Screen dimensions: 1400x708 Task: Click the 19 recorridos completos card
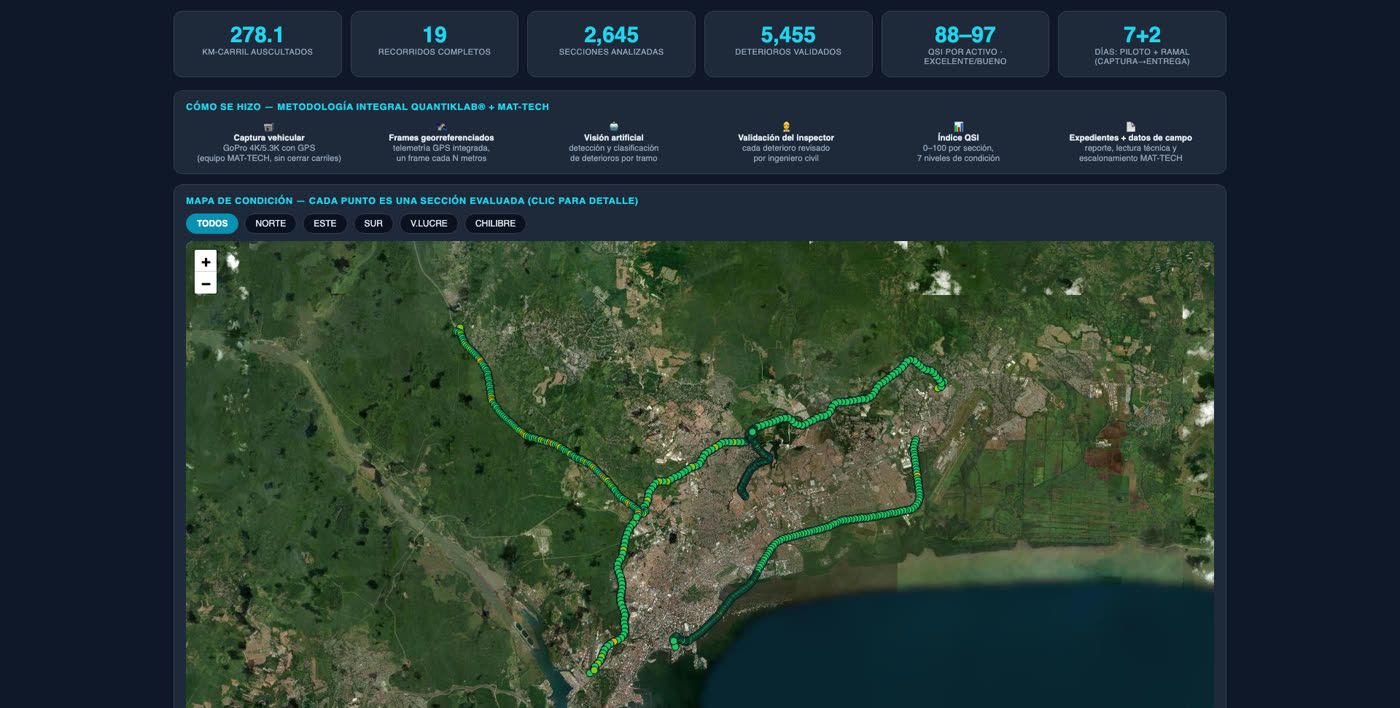434,44
